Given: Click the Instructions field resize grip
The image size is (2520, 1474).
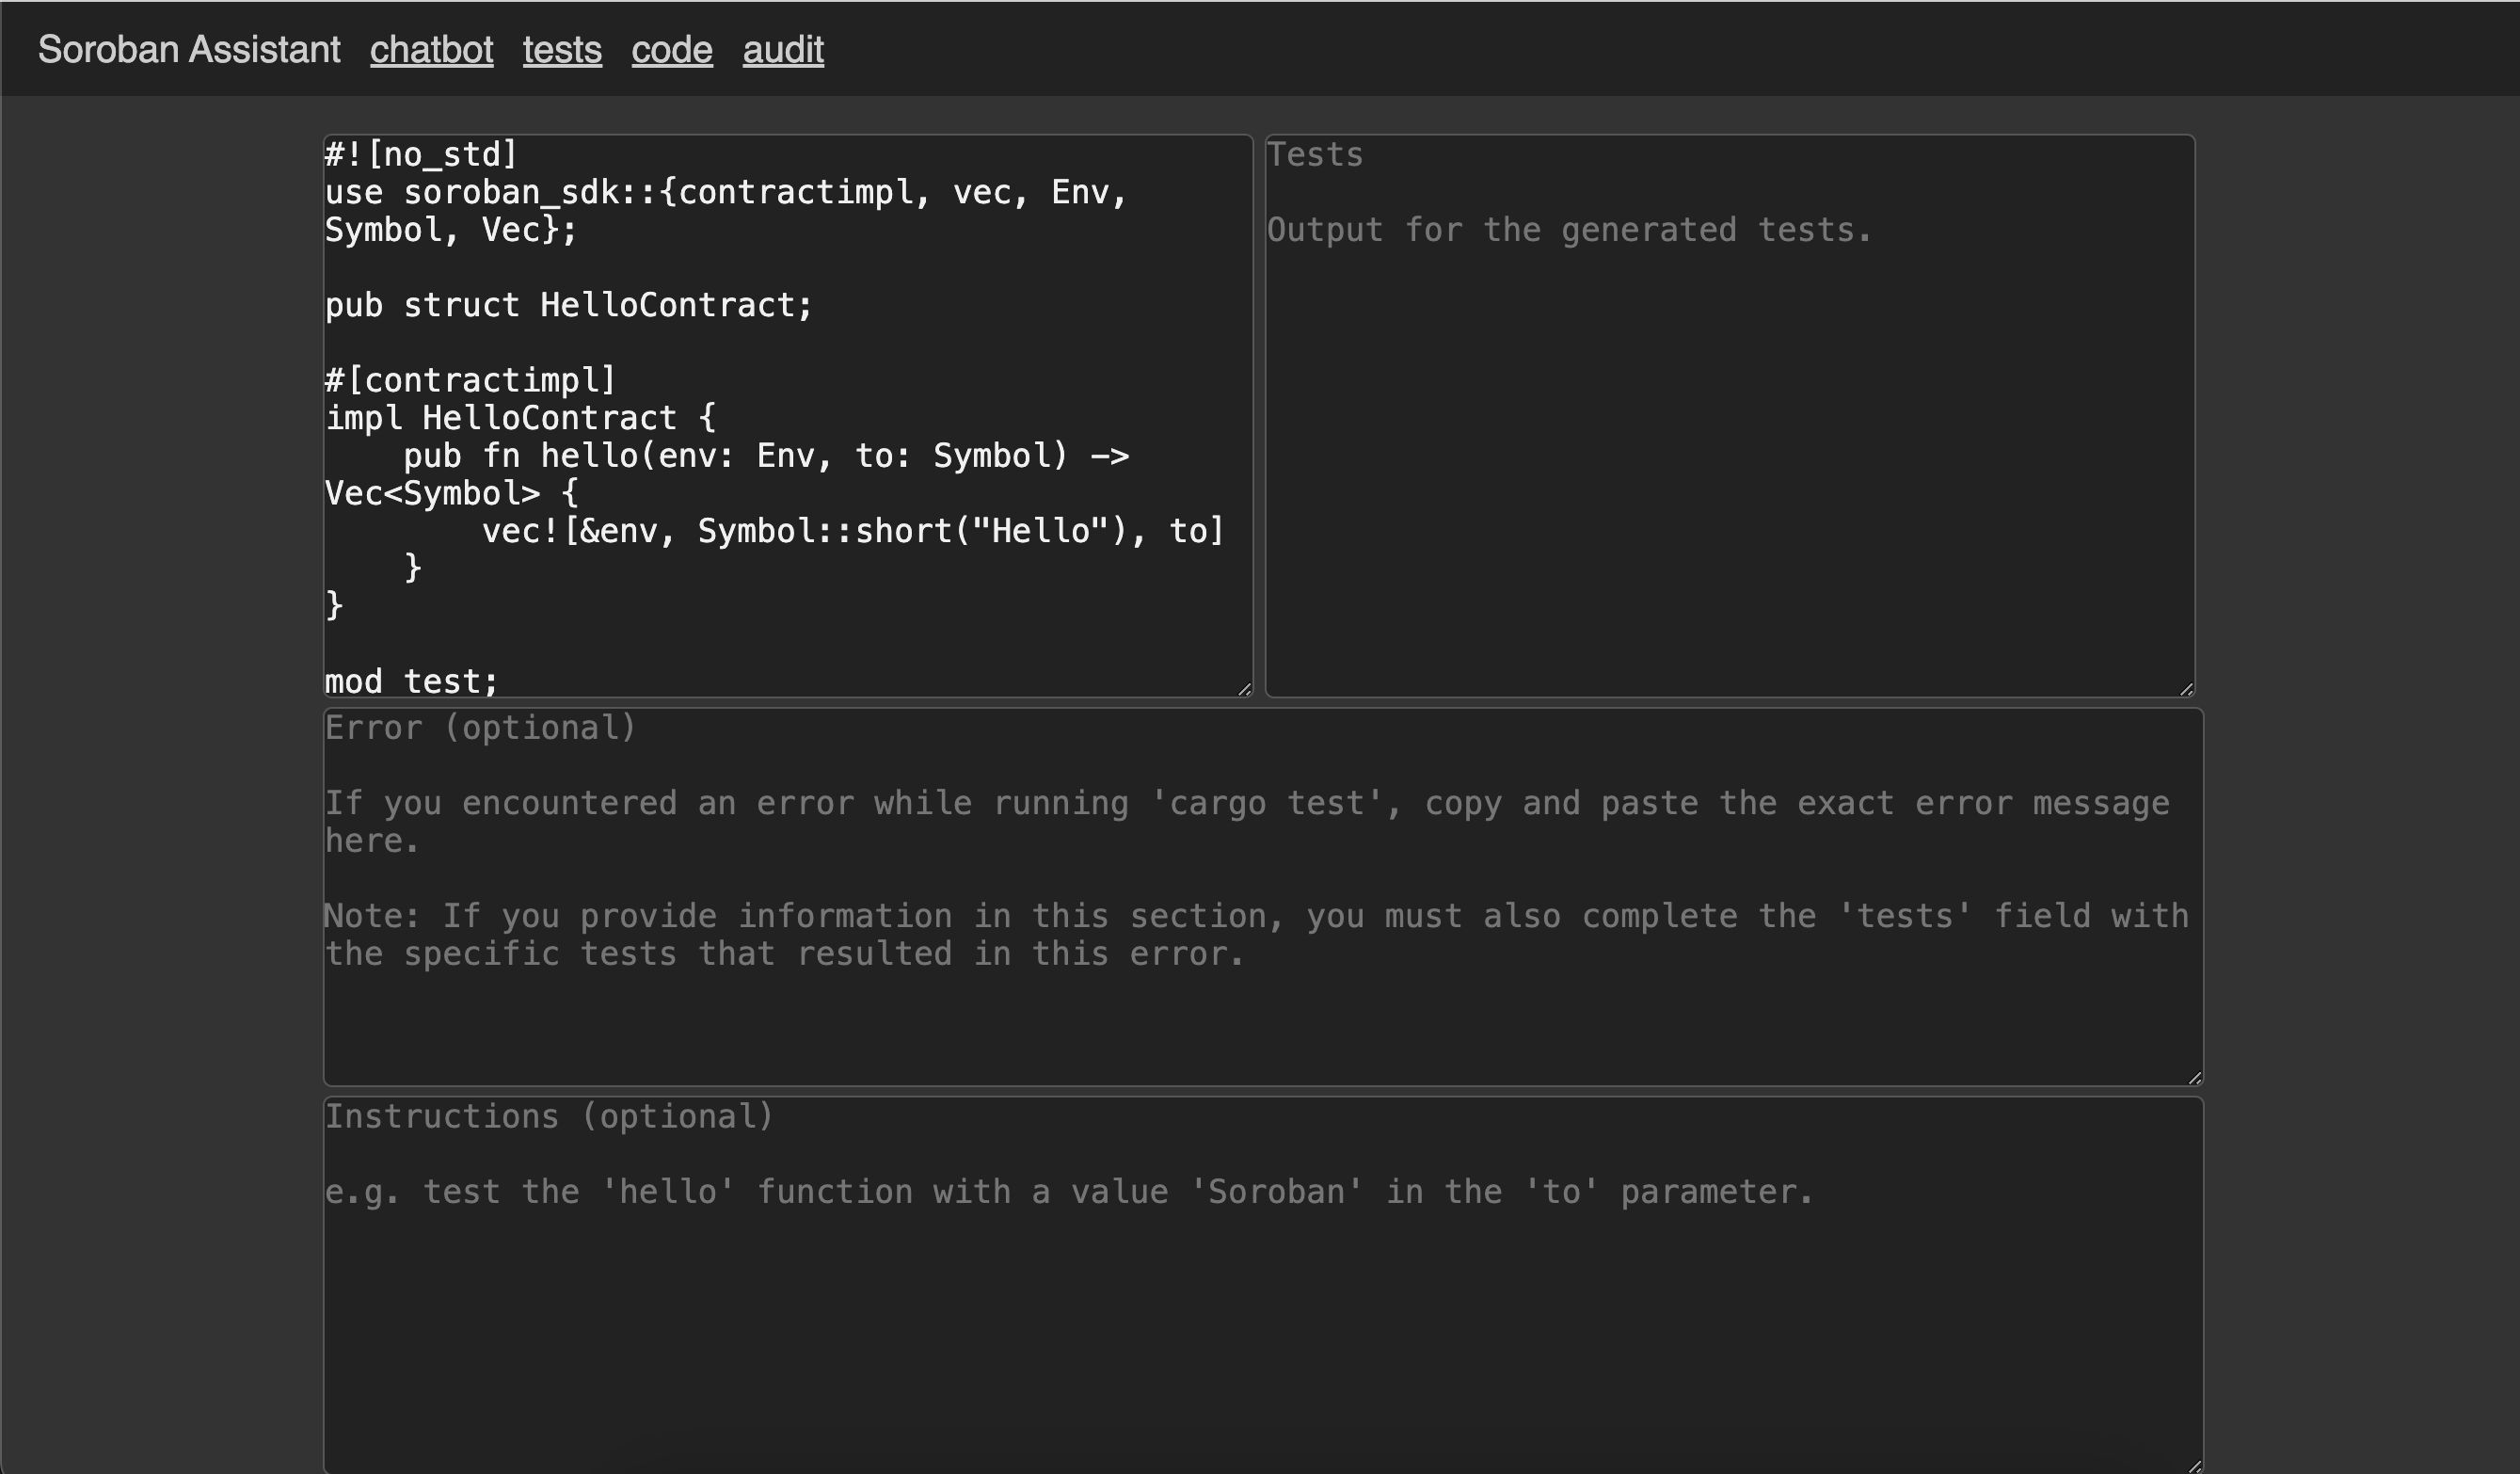Looking at the screenshot, I should click(x=2196, y=1467).
